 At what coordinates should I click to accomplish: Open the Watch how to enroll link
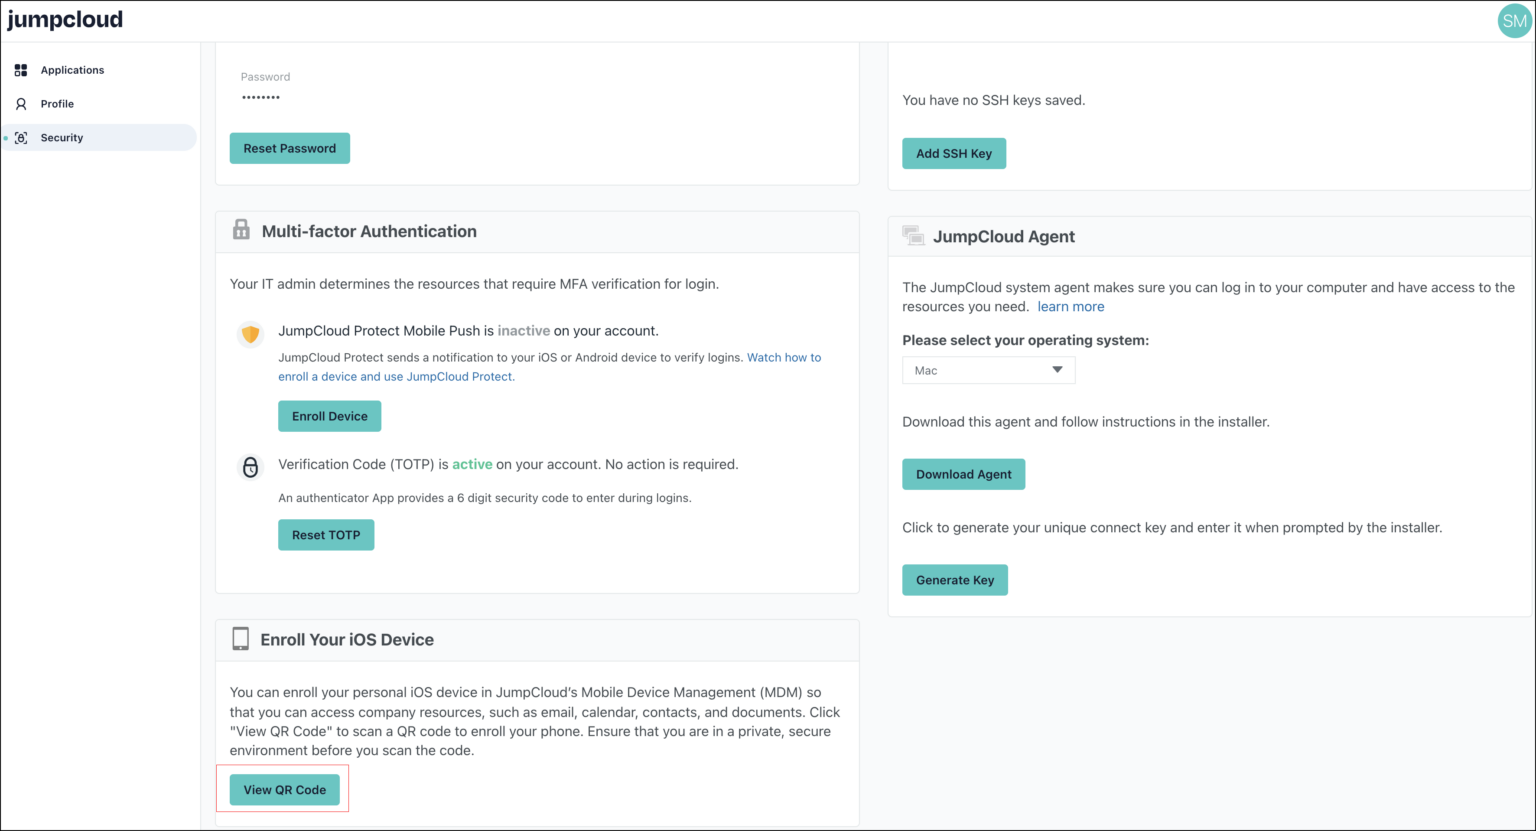[x=783, y=357]
